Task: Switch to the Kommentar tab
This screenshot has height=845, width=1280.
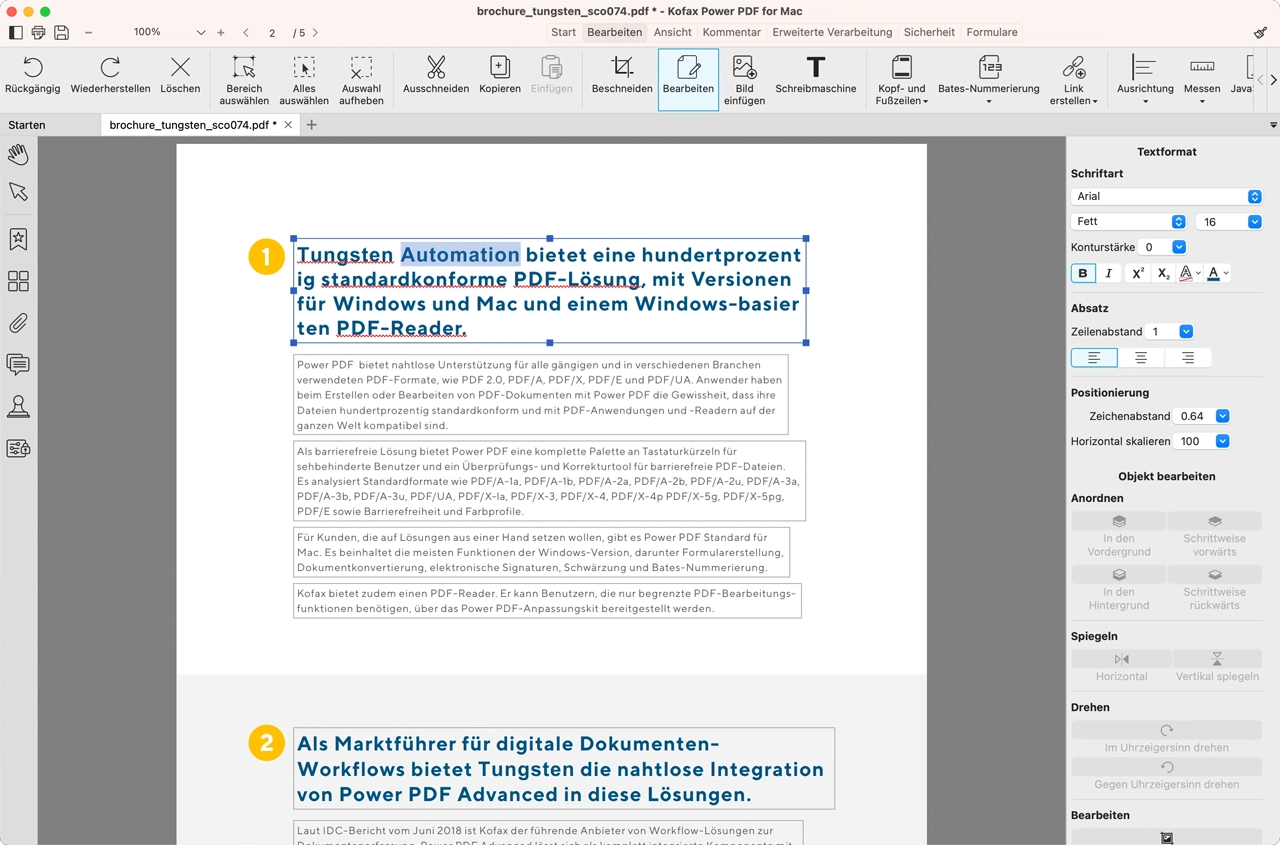Action: pyautogui.click(x=732, y=32)
